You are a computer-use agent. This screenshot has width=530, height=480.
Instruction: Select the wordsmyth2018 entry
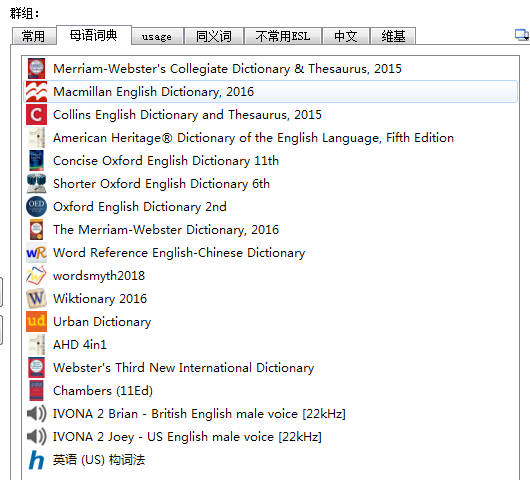pyautogui.click(x=271, y=275)
